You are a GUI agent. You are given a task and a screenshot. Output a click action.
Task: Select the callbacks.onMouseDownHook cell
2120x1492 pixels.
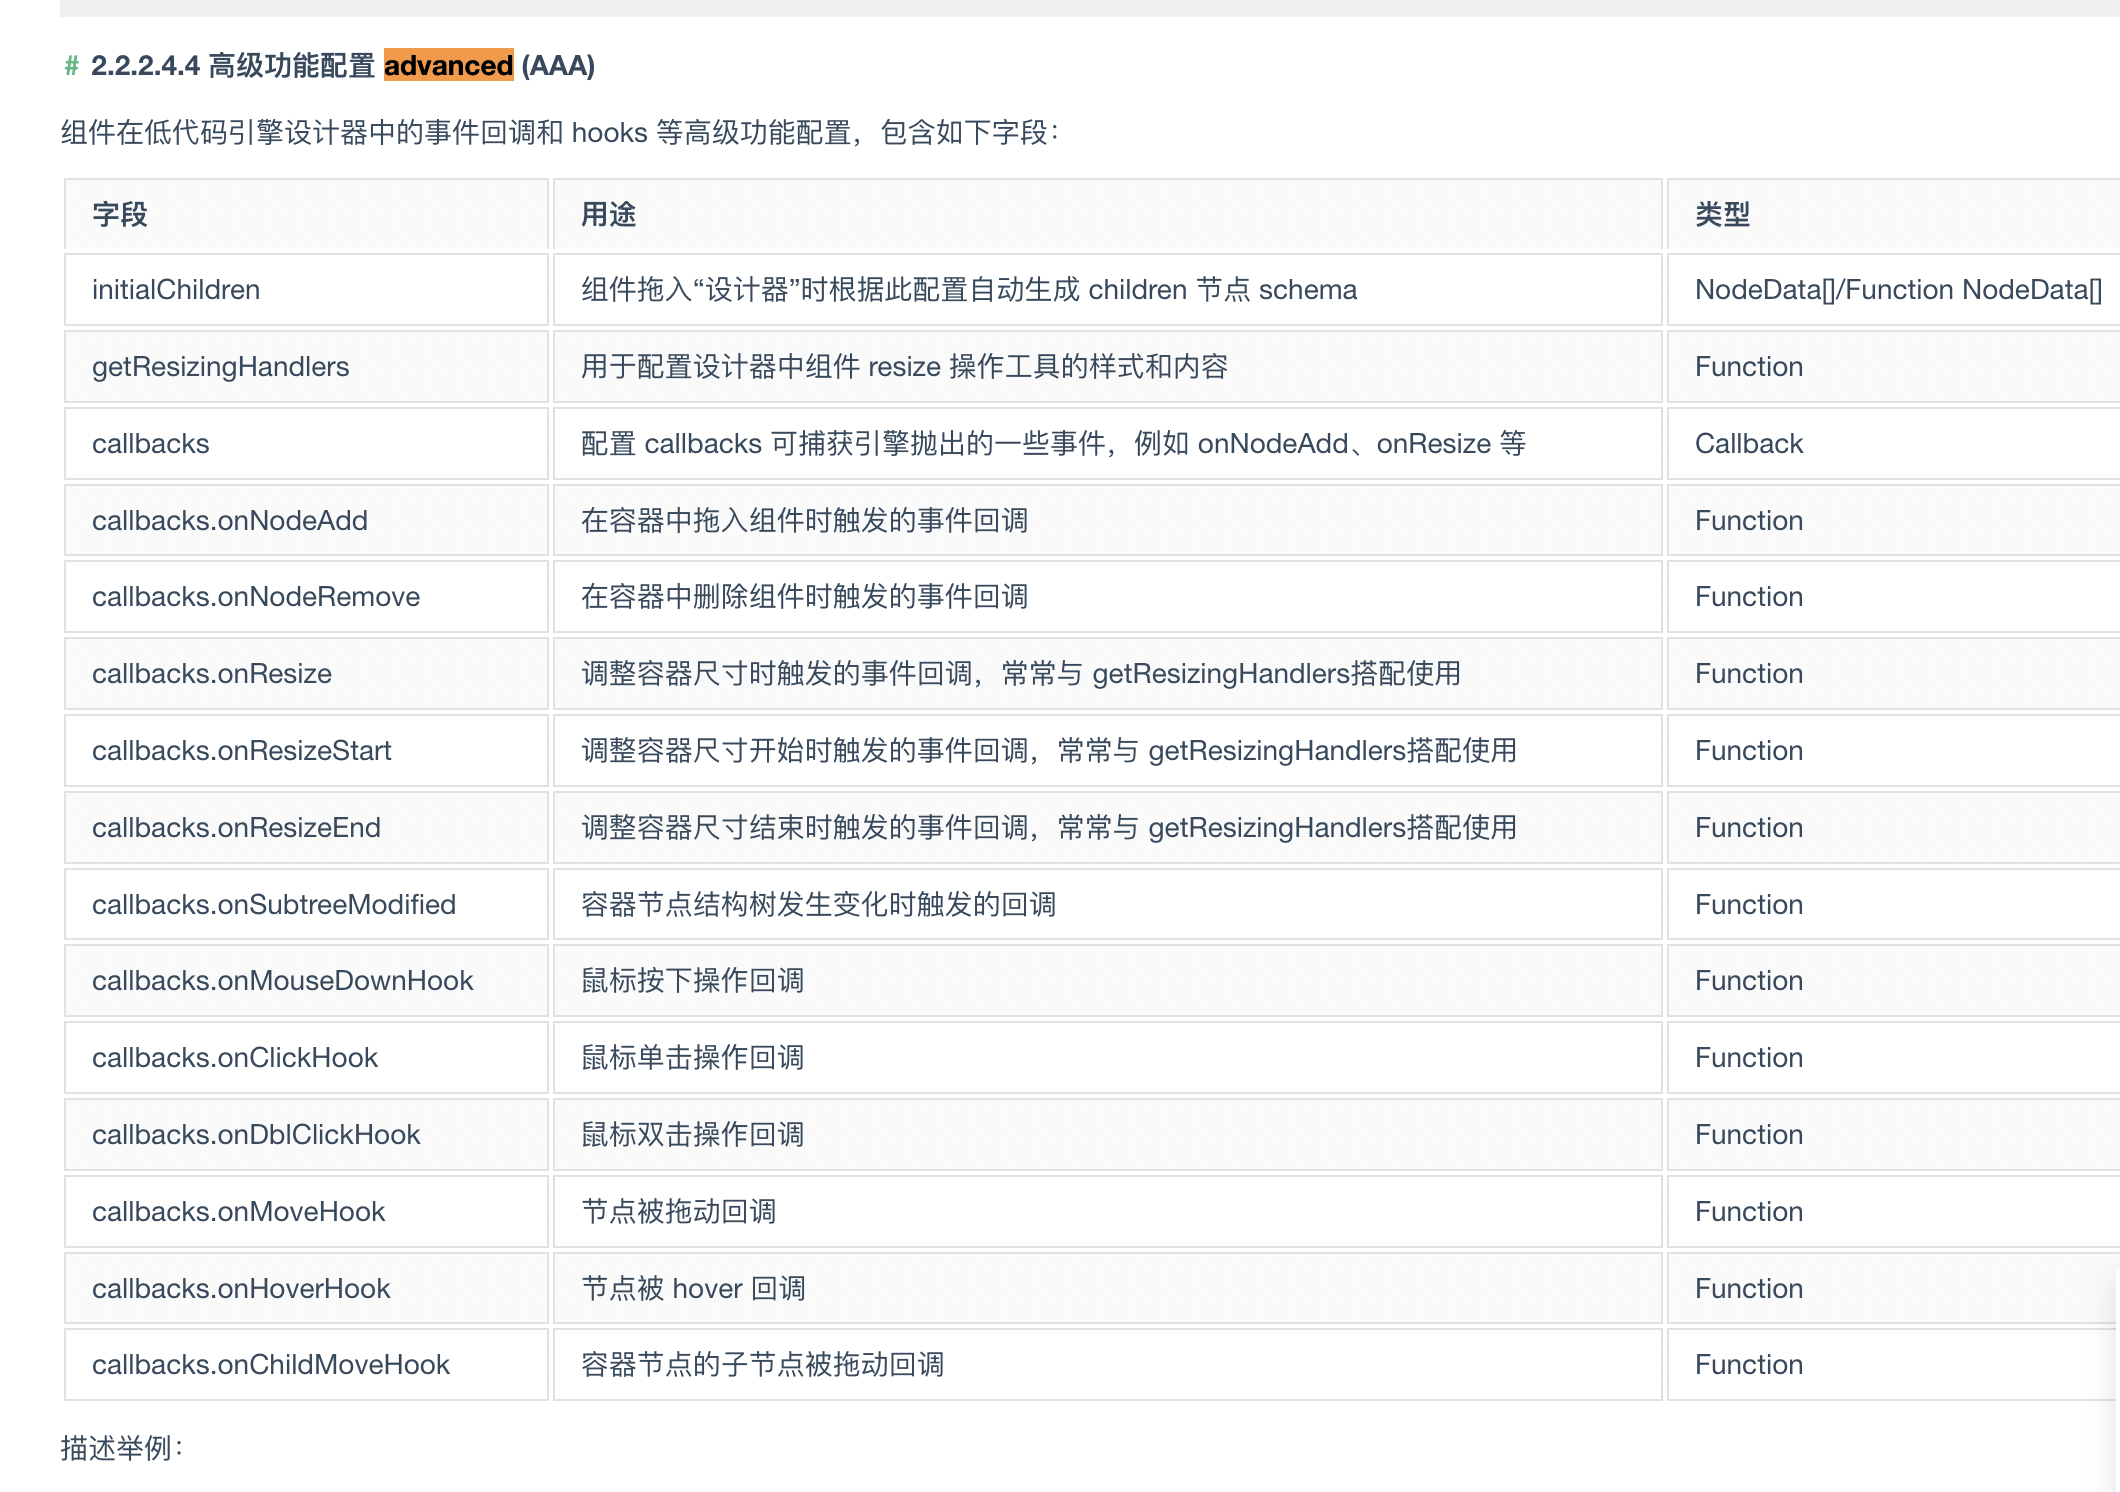coord(283,980)
